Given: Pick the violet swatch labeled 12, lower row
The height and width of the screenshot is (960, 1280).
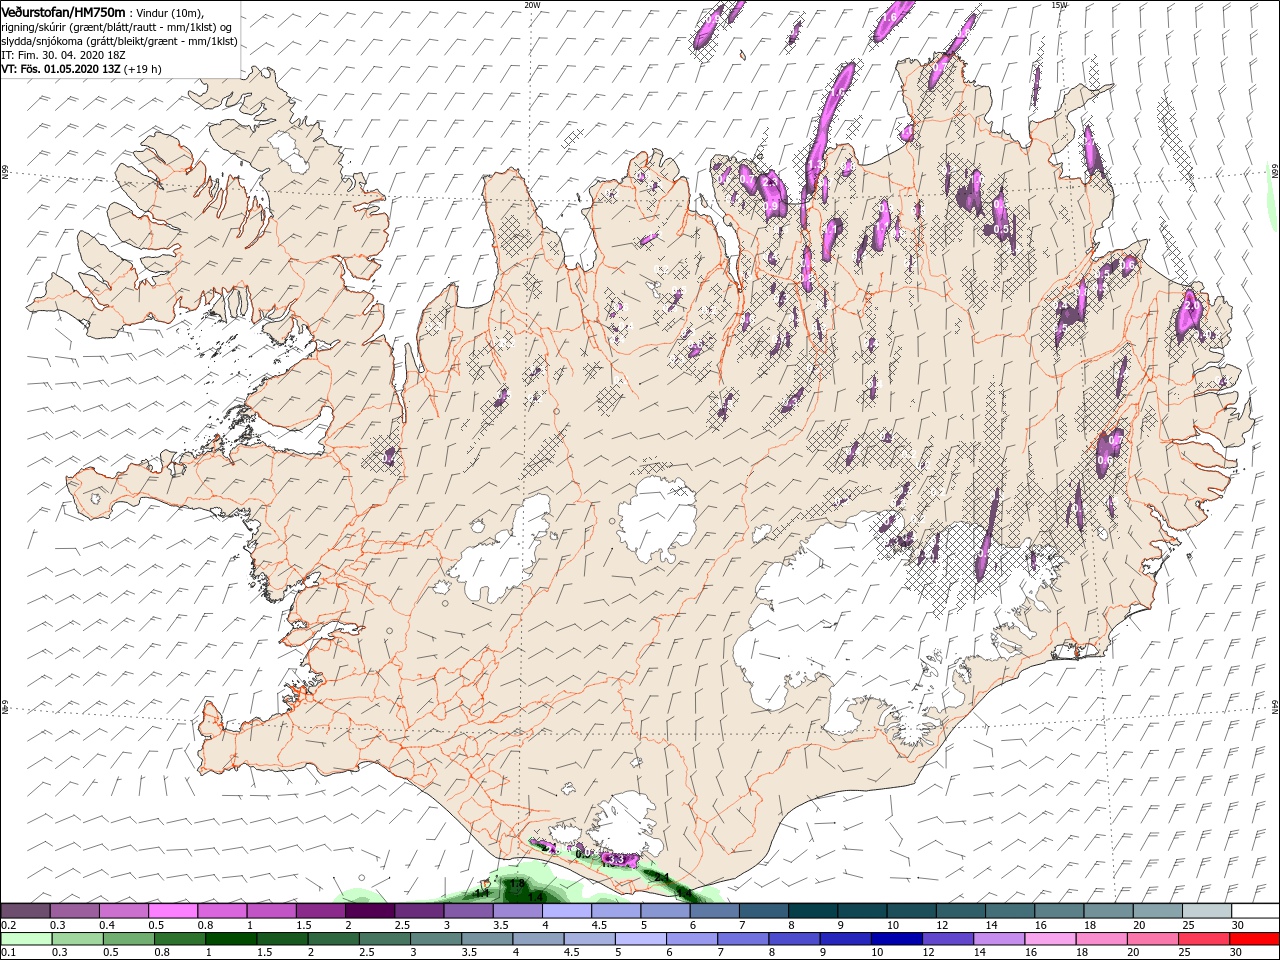Looking at the screenshot, I should (x=947, y=939).
